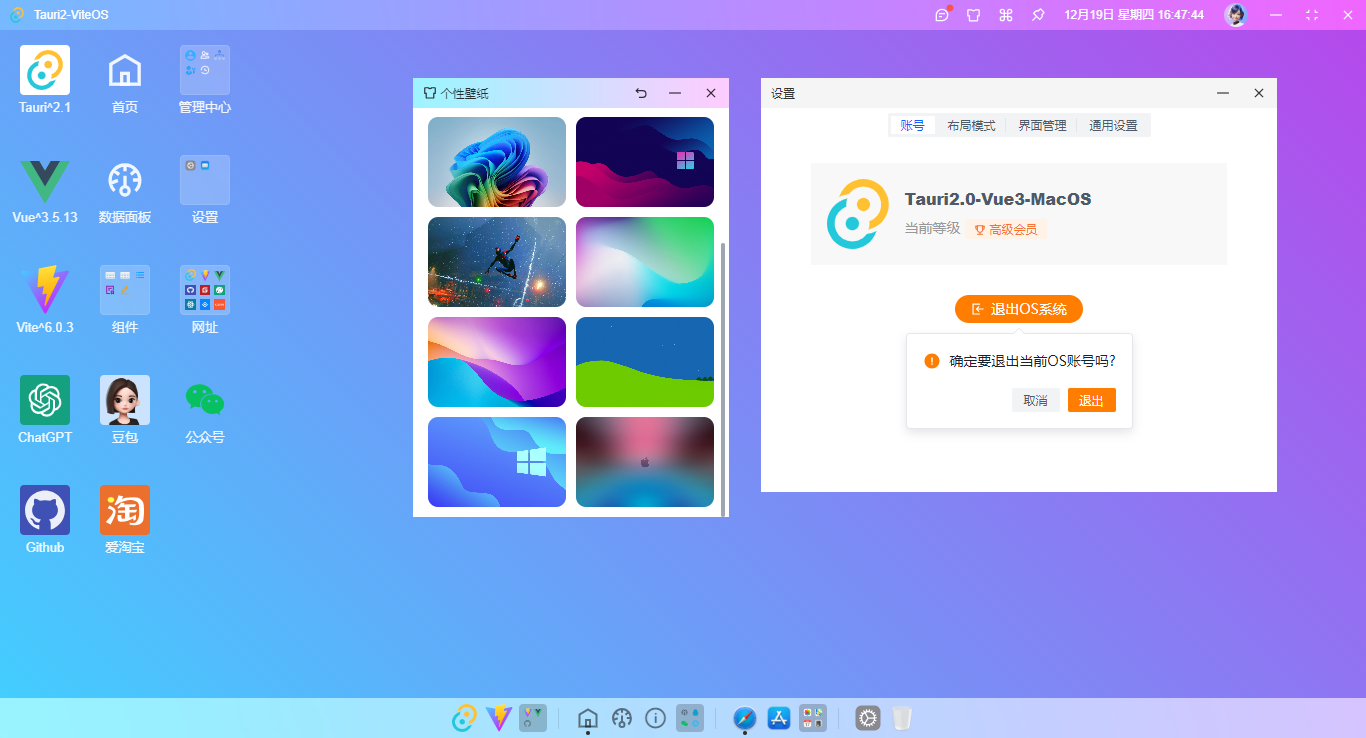Open the info circle icon in dock

pyautogui.click(x=655, y=718)
